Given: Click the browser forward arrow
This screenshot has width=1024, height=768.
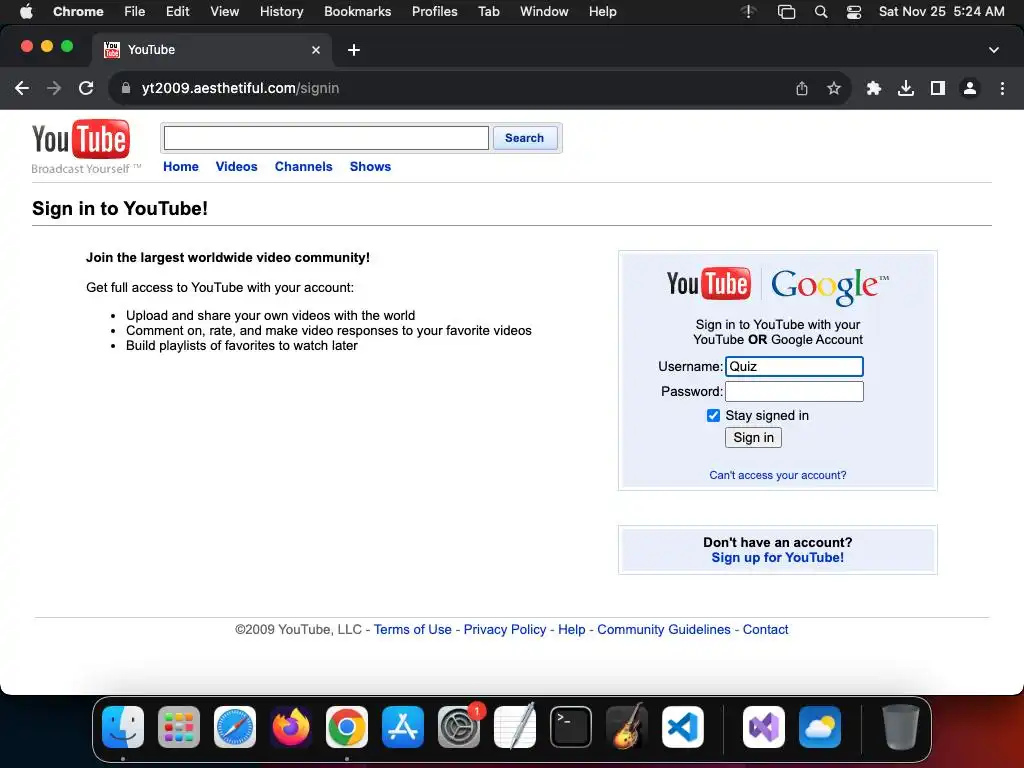Looking at the screenshot, I should click(54, 88).
